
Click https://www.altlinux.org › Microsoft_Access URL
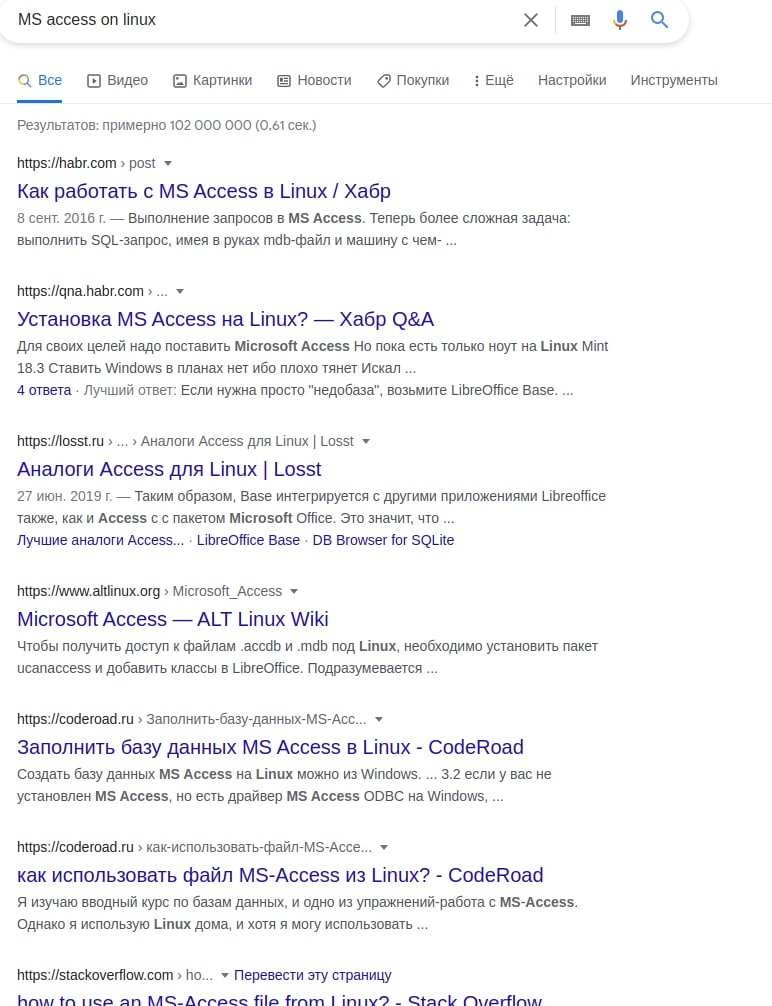click(x=150, y=592)
